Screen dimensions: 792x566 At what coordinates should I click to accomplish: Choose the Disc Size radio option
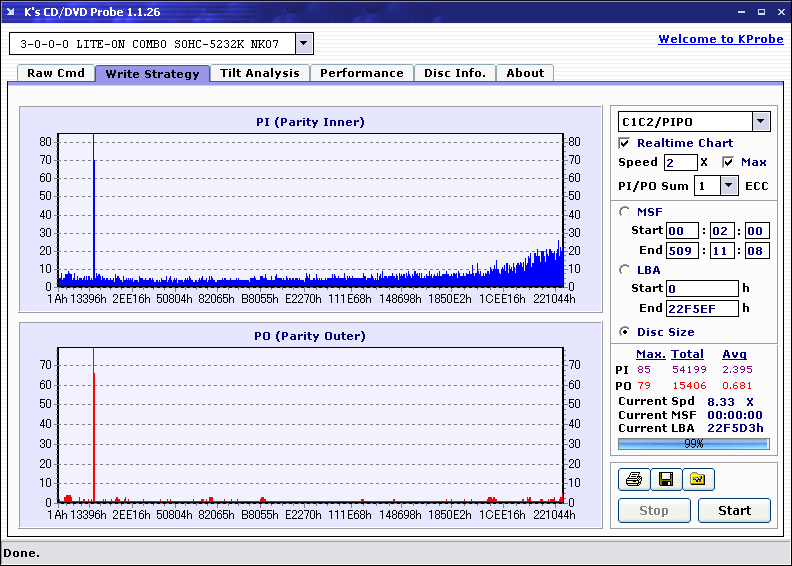(625, 332)
